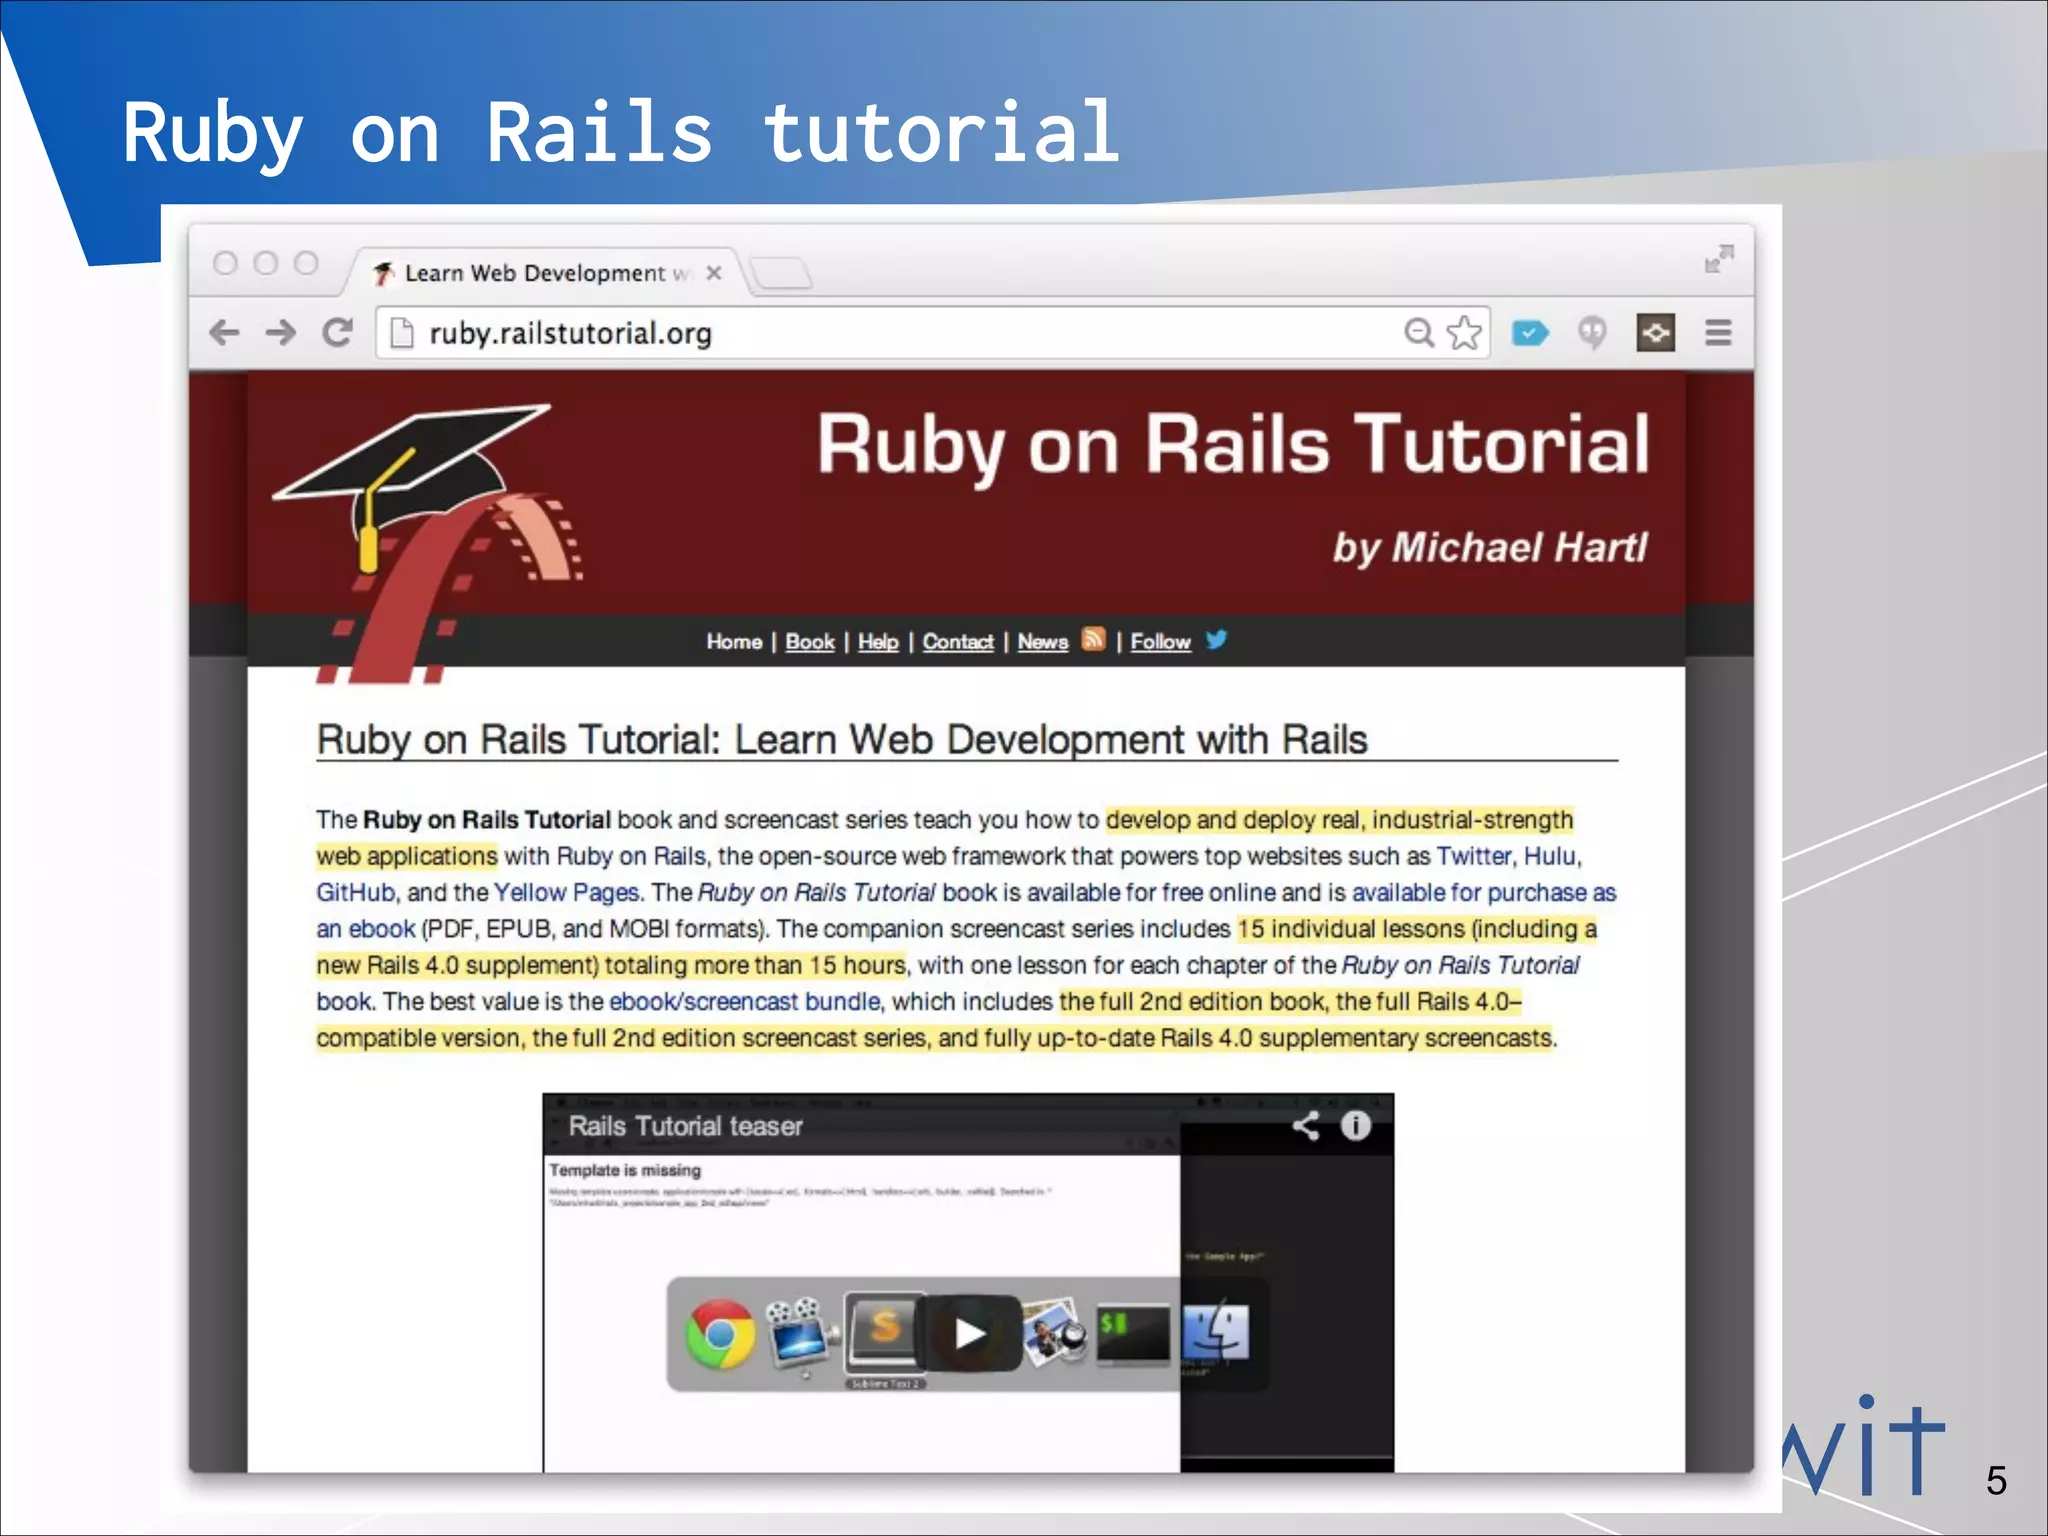Click the Rails Tutorial teaser title
This screenshot has height=1536, width=2048.
[x=685, y=1126]
